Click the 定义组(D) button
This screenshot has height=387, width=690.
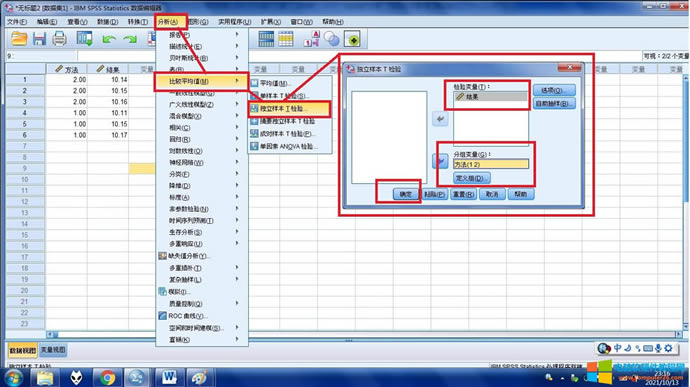coord(472,178)
